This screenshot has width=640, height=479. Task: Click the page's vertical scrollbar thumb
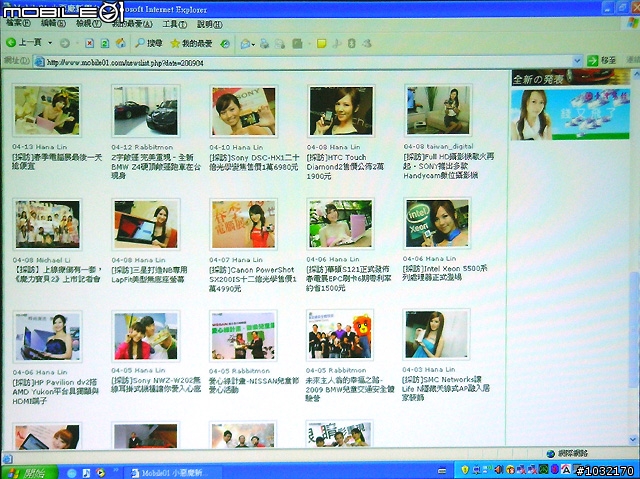pyautogui.click(x=634, y=328)
